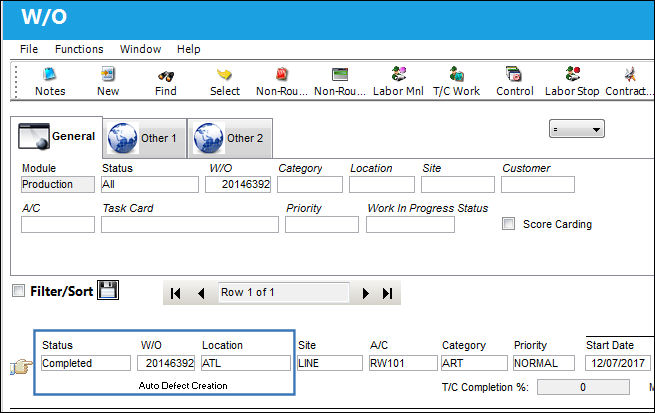Click the result Site field LINE

(x=330, y=363)
